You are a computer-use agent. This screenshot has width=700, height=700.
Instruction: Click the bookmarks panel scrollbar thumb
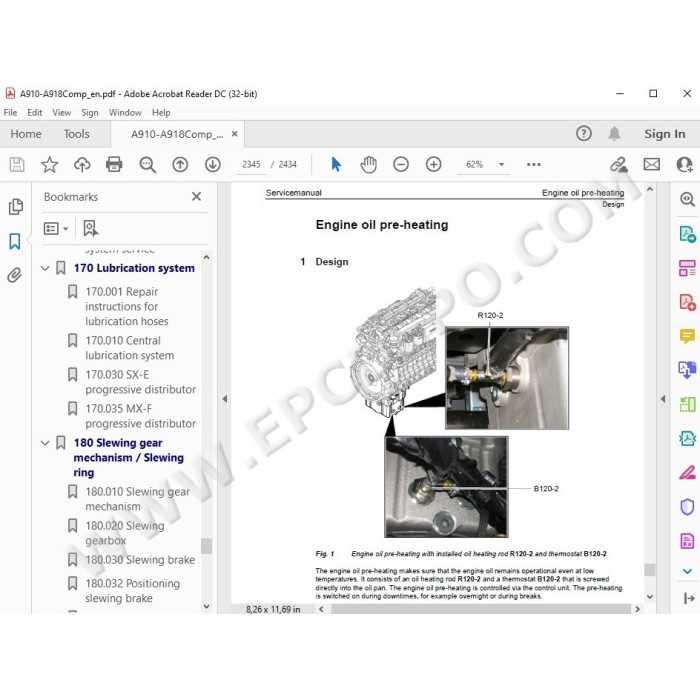click(206, 546)
